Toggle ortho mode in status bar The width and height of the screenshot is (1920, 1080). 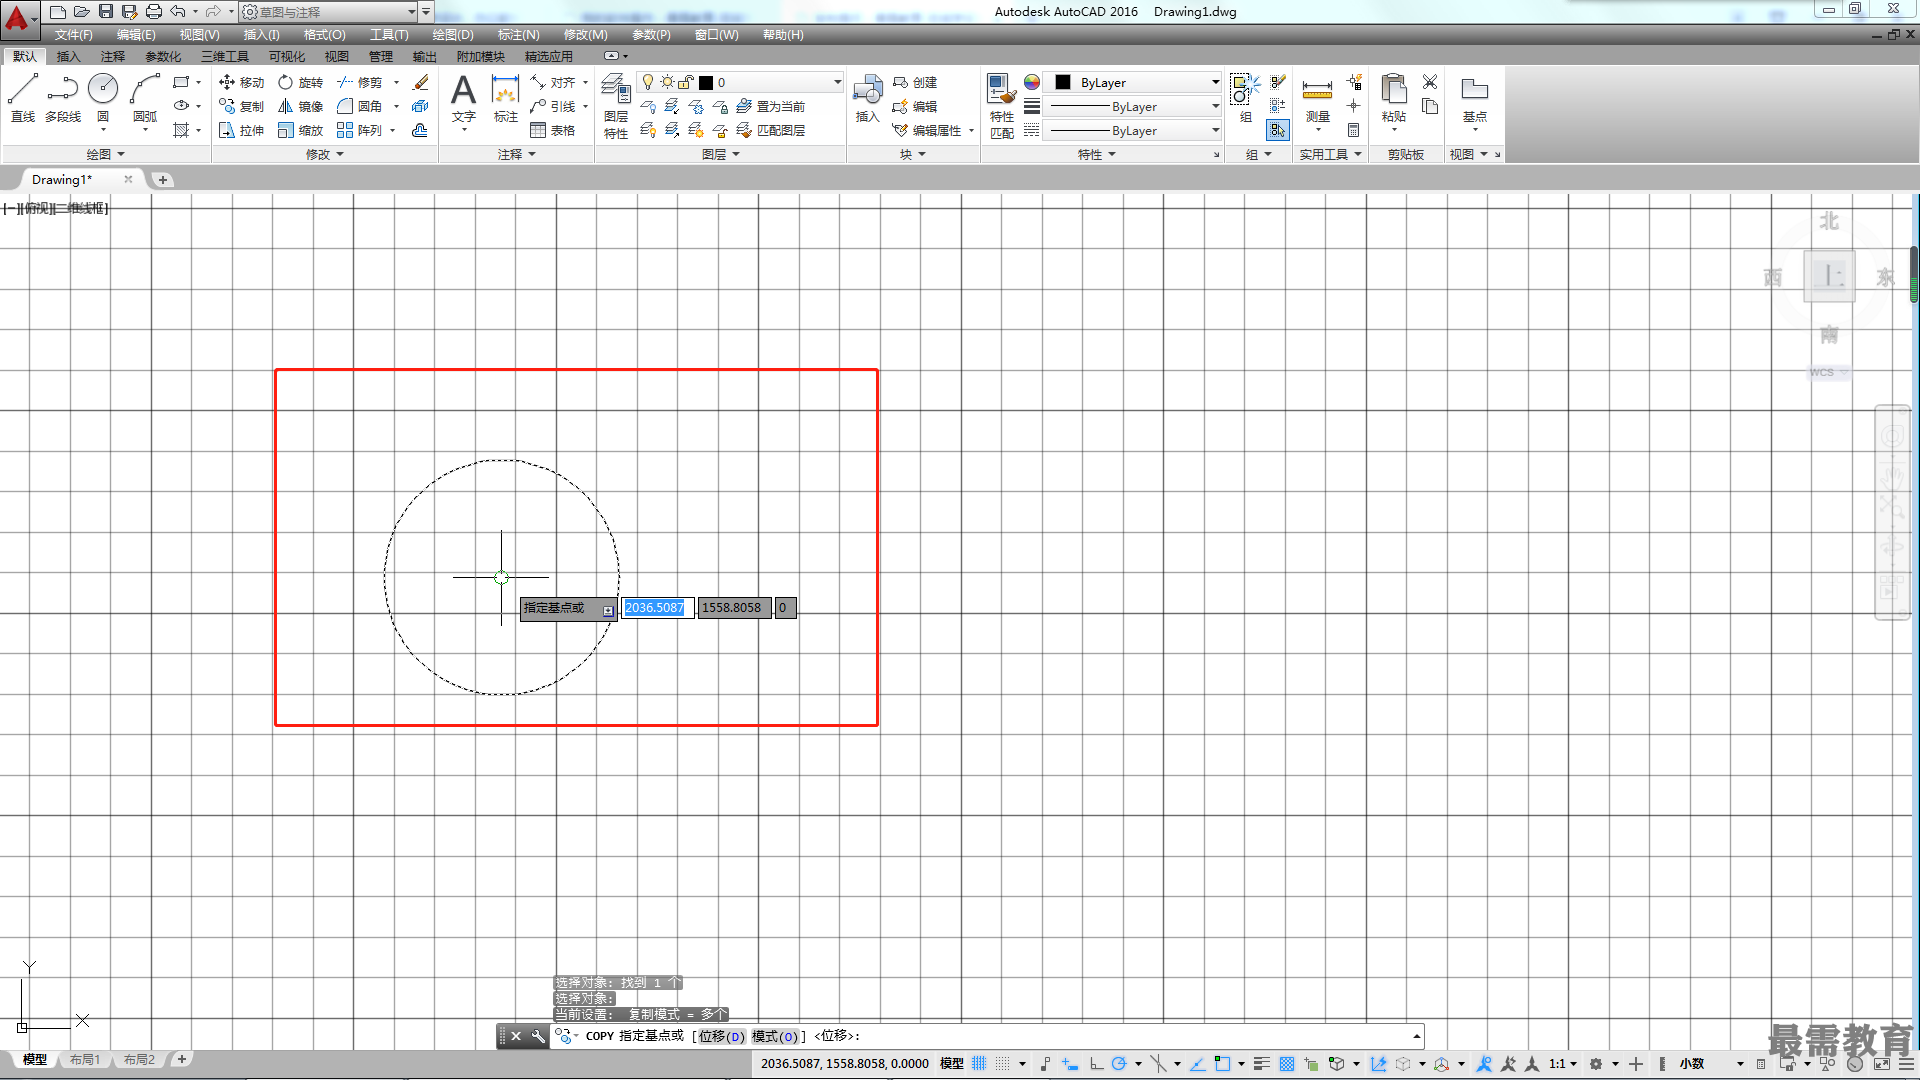(x=1096, y=1064)
